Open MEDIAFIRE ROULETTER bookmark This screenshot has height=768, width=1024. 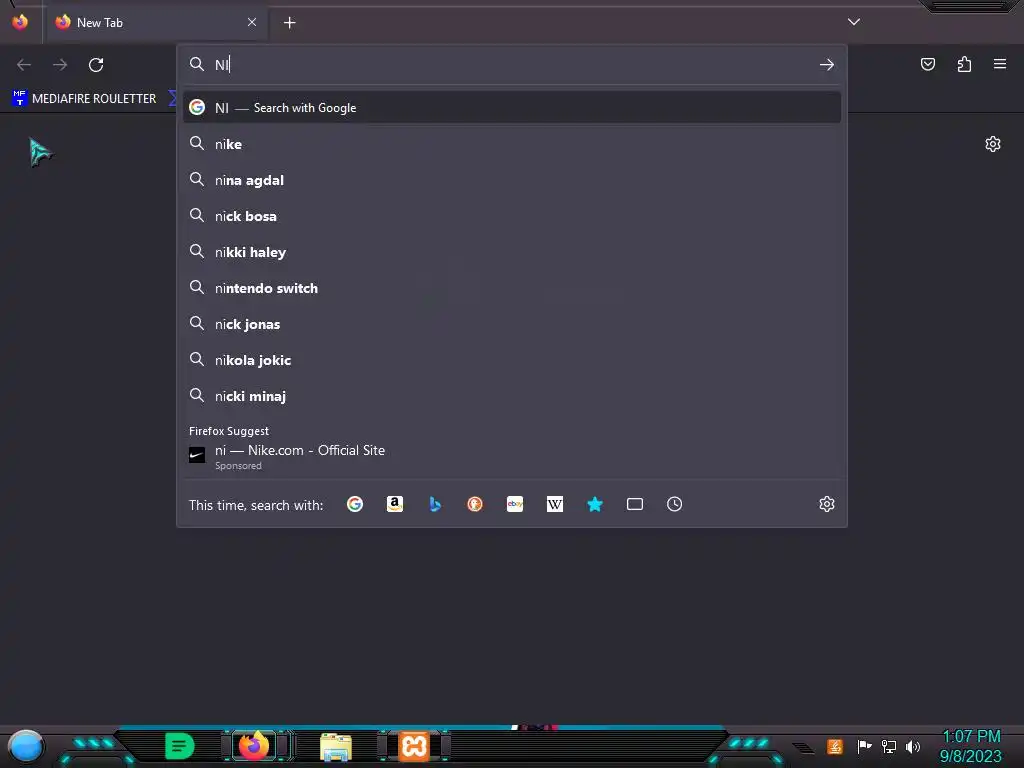click(x=84, y=99)
